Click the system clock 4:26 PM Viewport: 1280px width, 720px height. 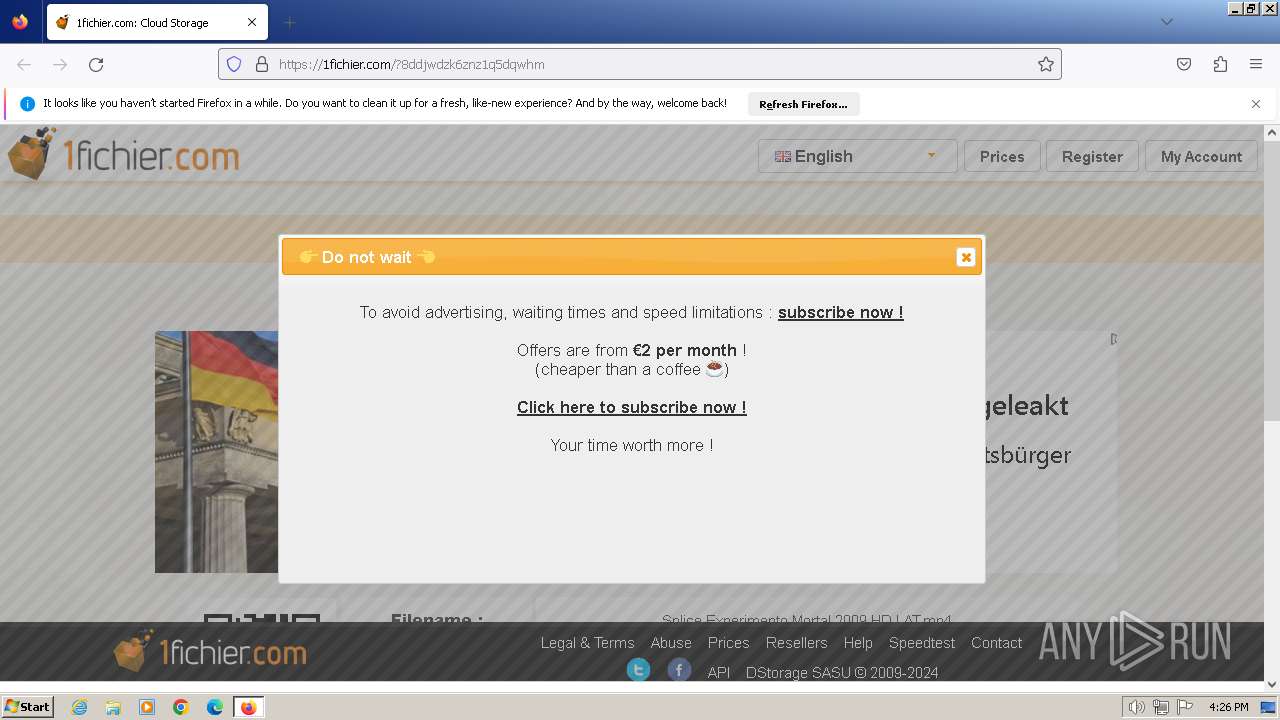[1228, 707]
